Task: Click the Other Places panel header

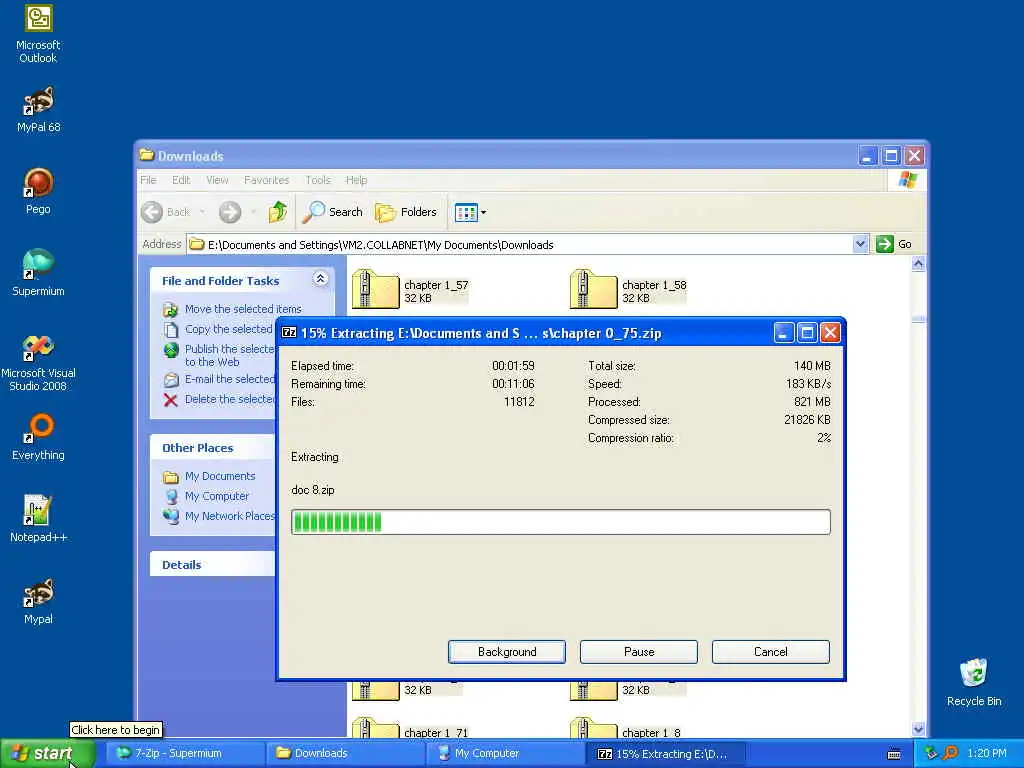Action: 213,448
